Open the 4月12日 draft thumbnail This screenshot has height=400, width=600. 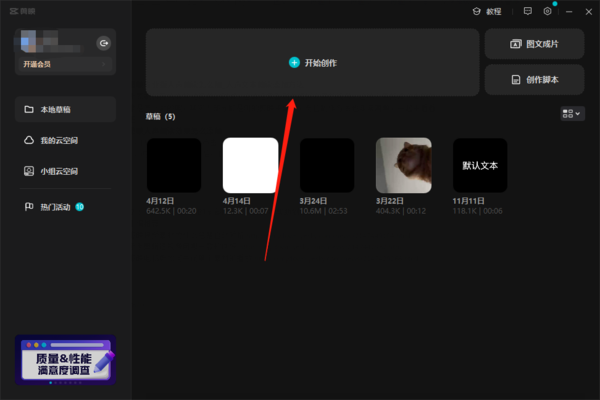174,165
